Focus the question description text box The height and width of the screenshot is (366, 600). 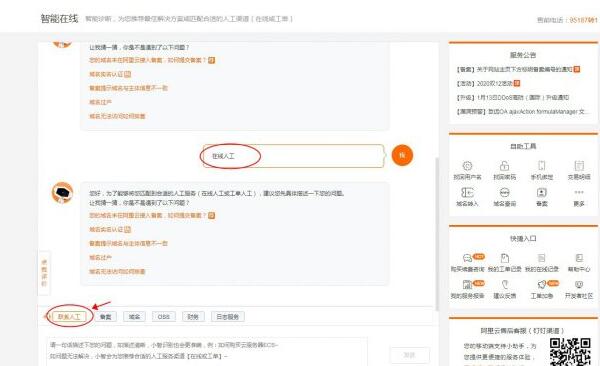pyautogui.click(x=207, y=351)
